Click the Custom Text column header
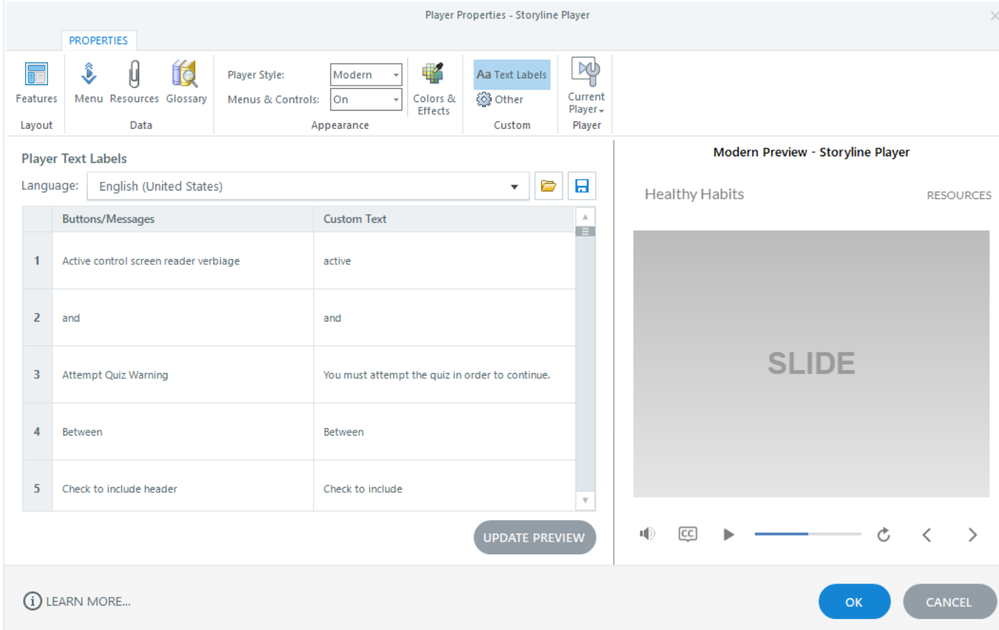999x630 pixels. click(444, 219)
